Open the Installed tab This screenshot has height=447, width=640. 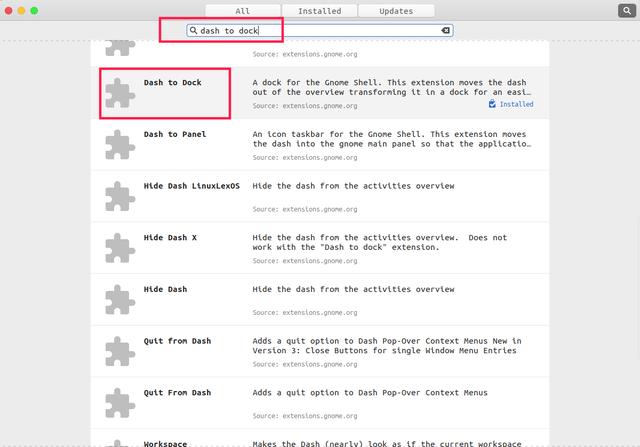(320, 11)
